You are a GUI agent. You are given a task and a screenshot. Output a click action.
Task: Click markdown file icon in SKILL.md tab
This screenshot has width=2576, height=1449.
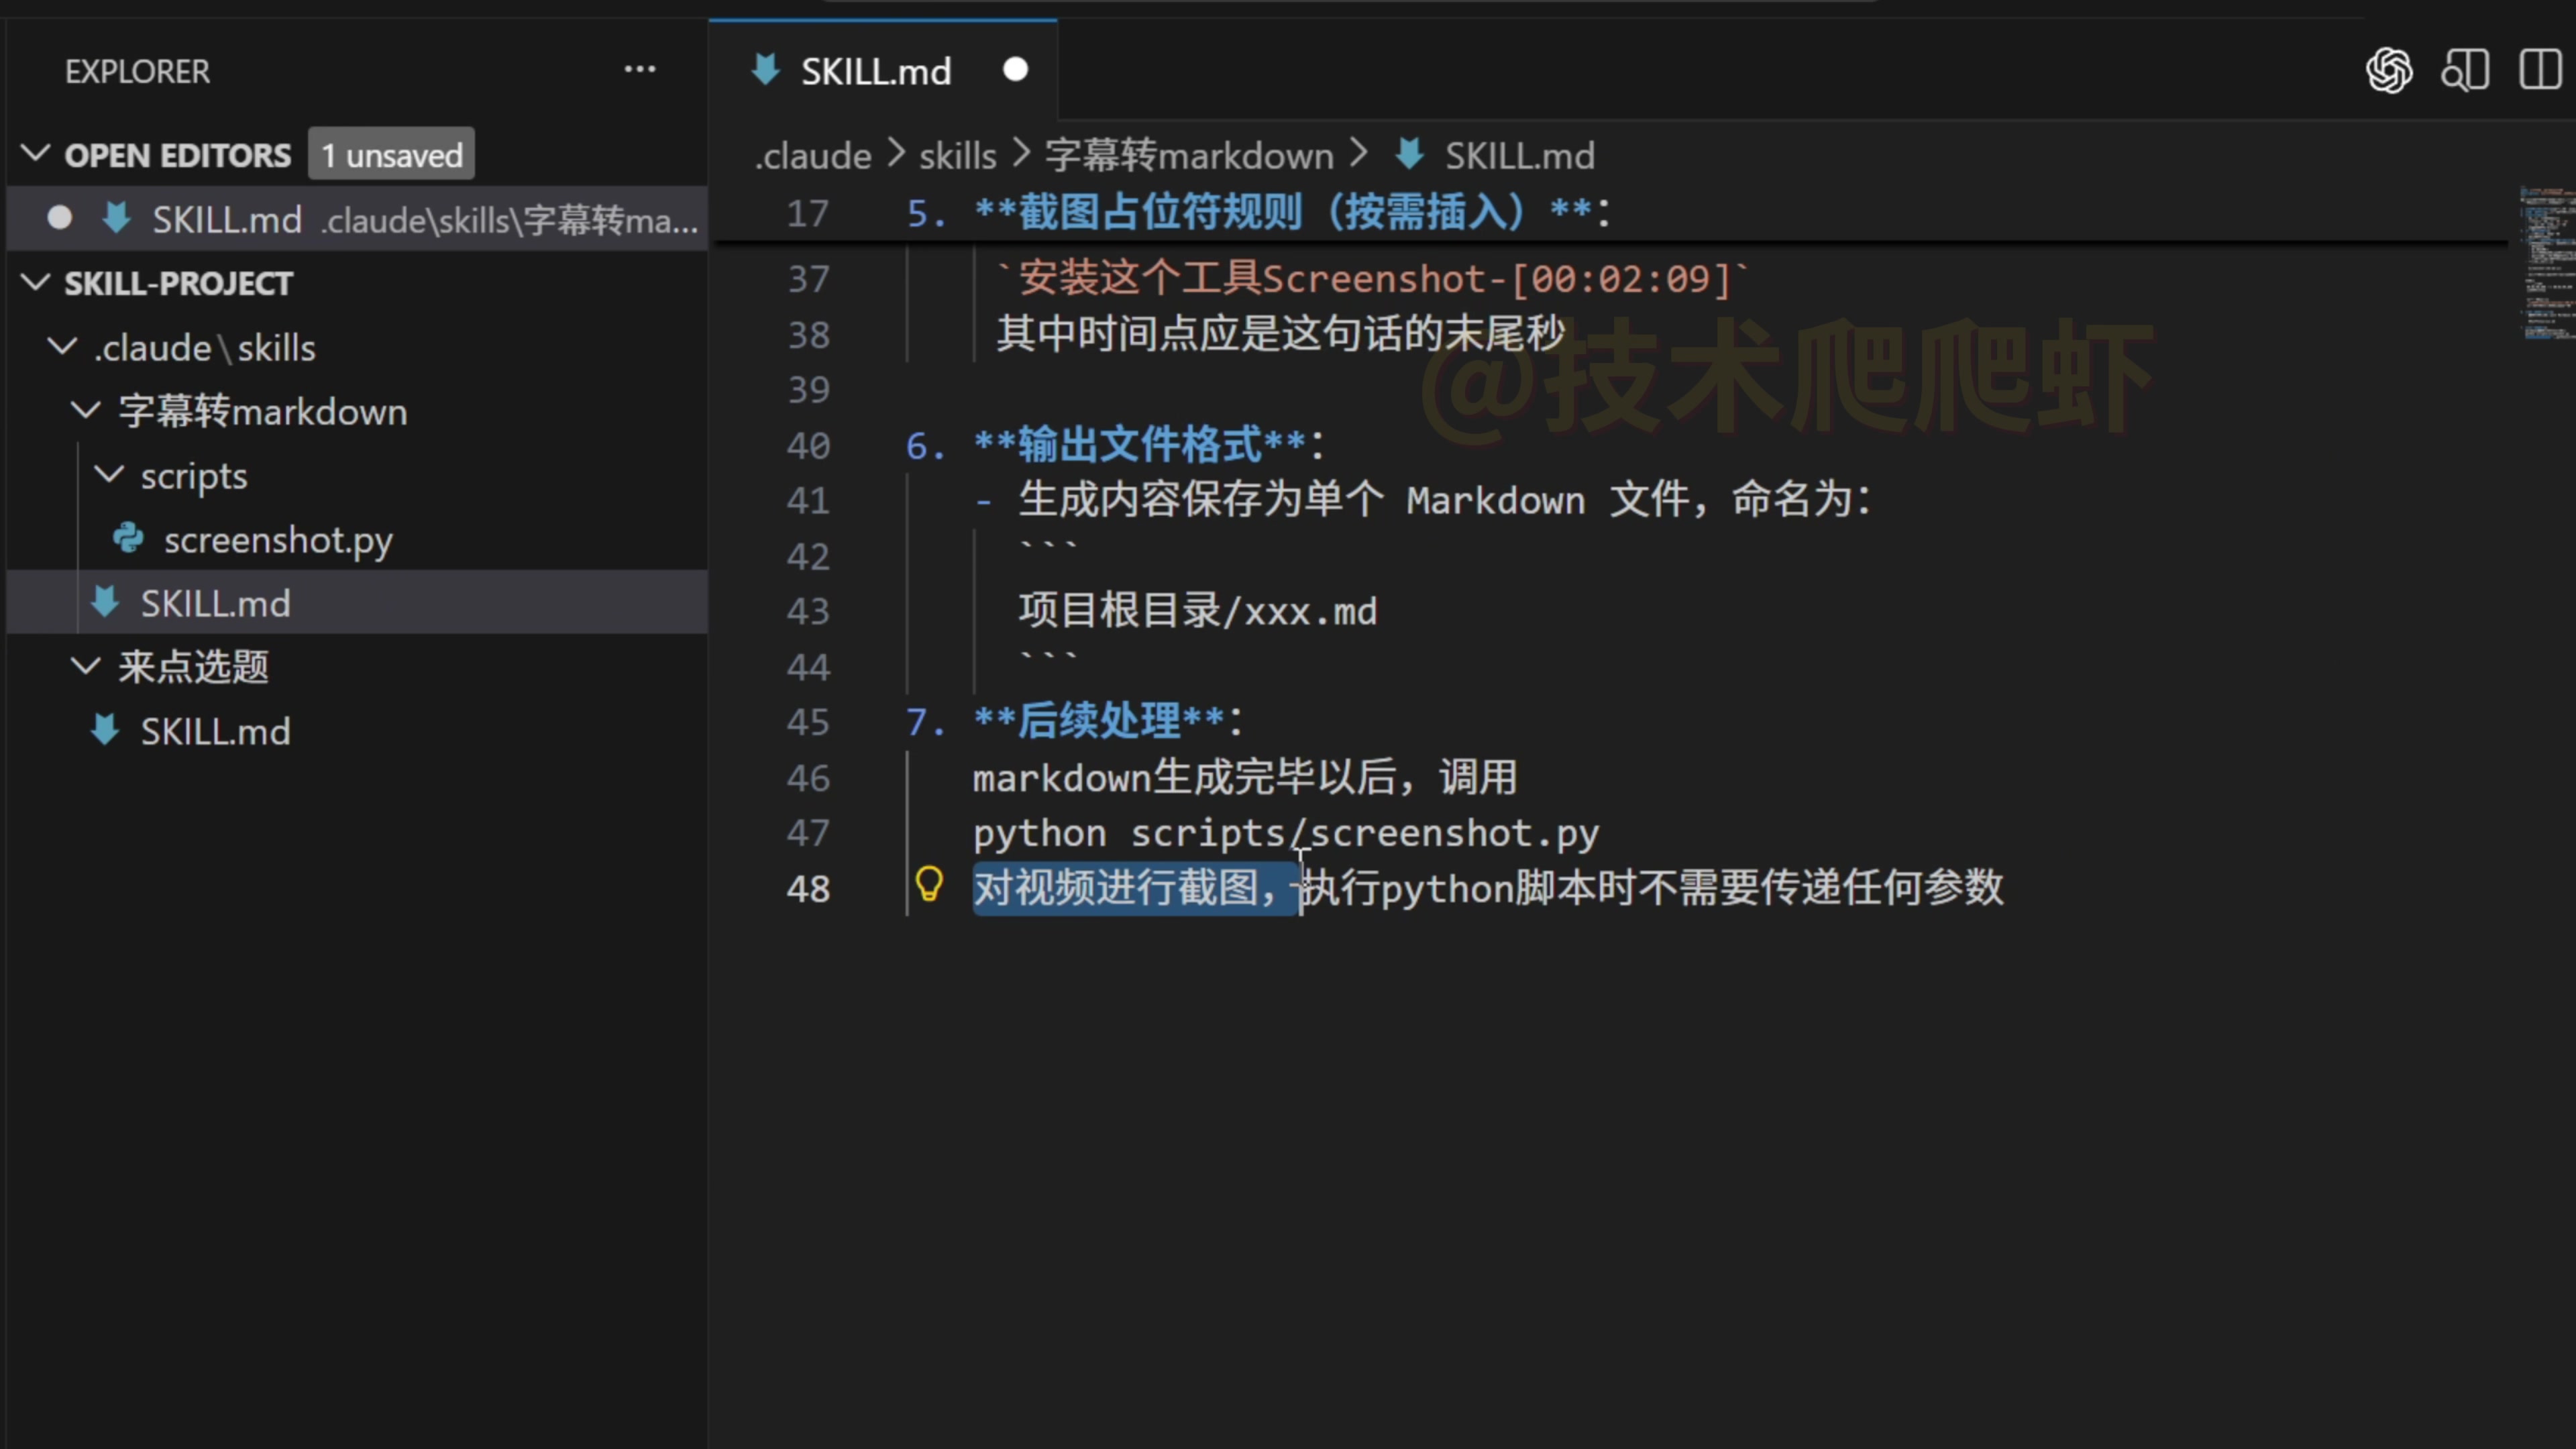coord(766,71)
